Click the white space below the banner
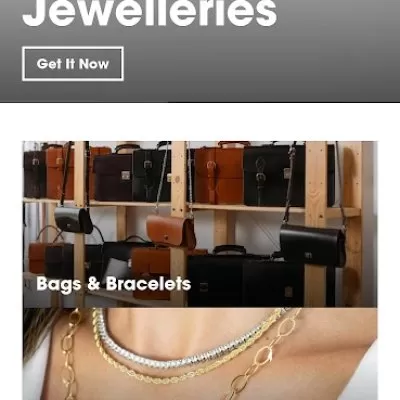 pyautogui.click(x=200, y=122)
